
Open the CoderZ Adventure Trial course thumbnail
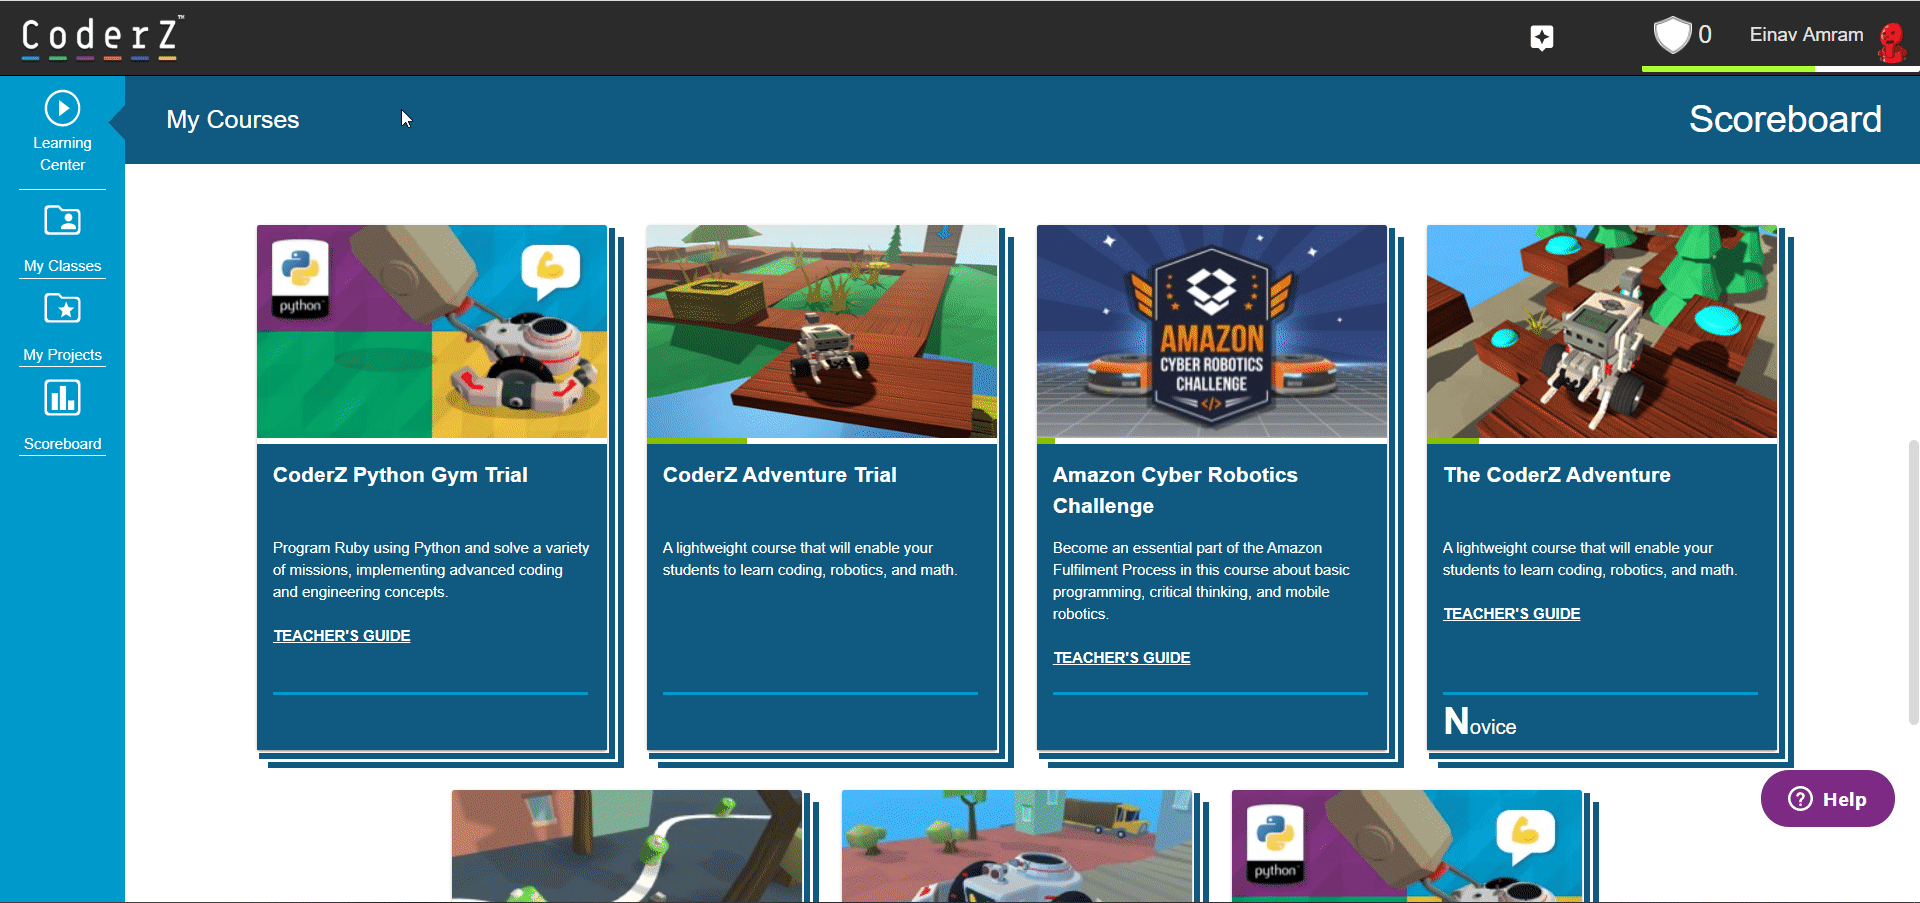point(821,331)
